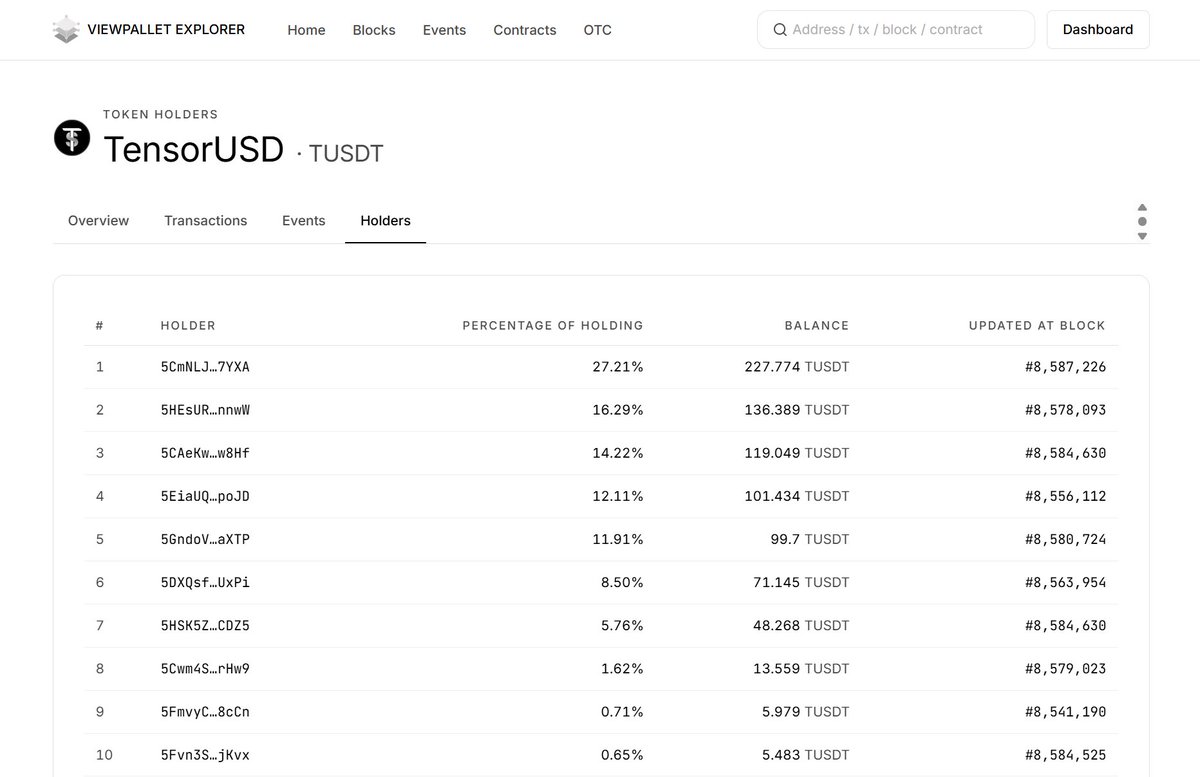This screenshot has width=1200, height=777.
Task: Click the search magnifier icon
Action: pyautogui.click(x=780, y=30)
